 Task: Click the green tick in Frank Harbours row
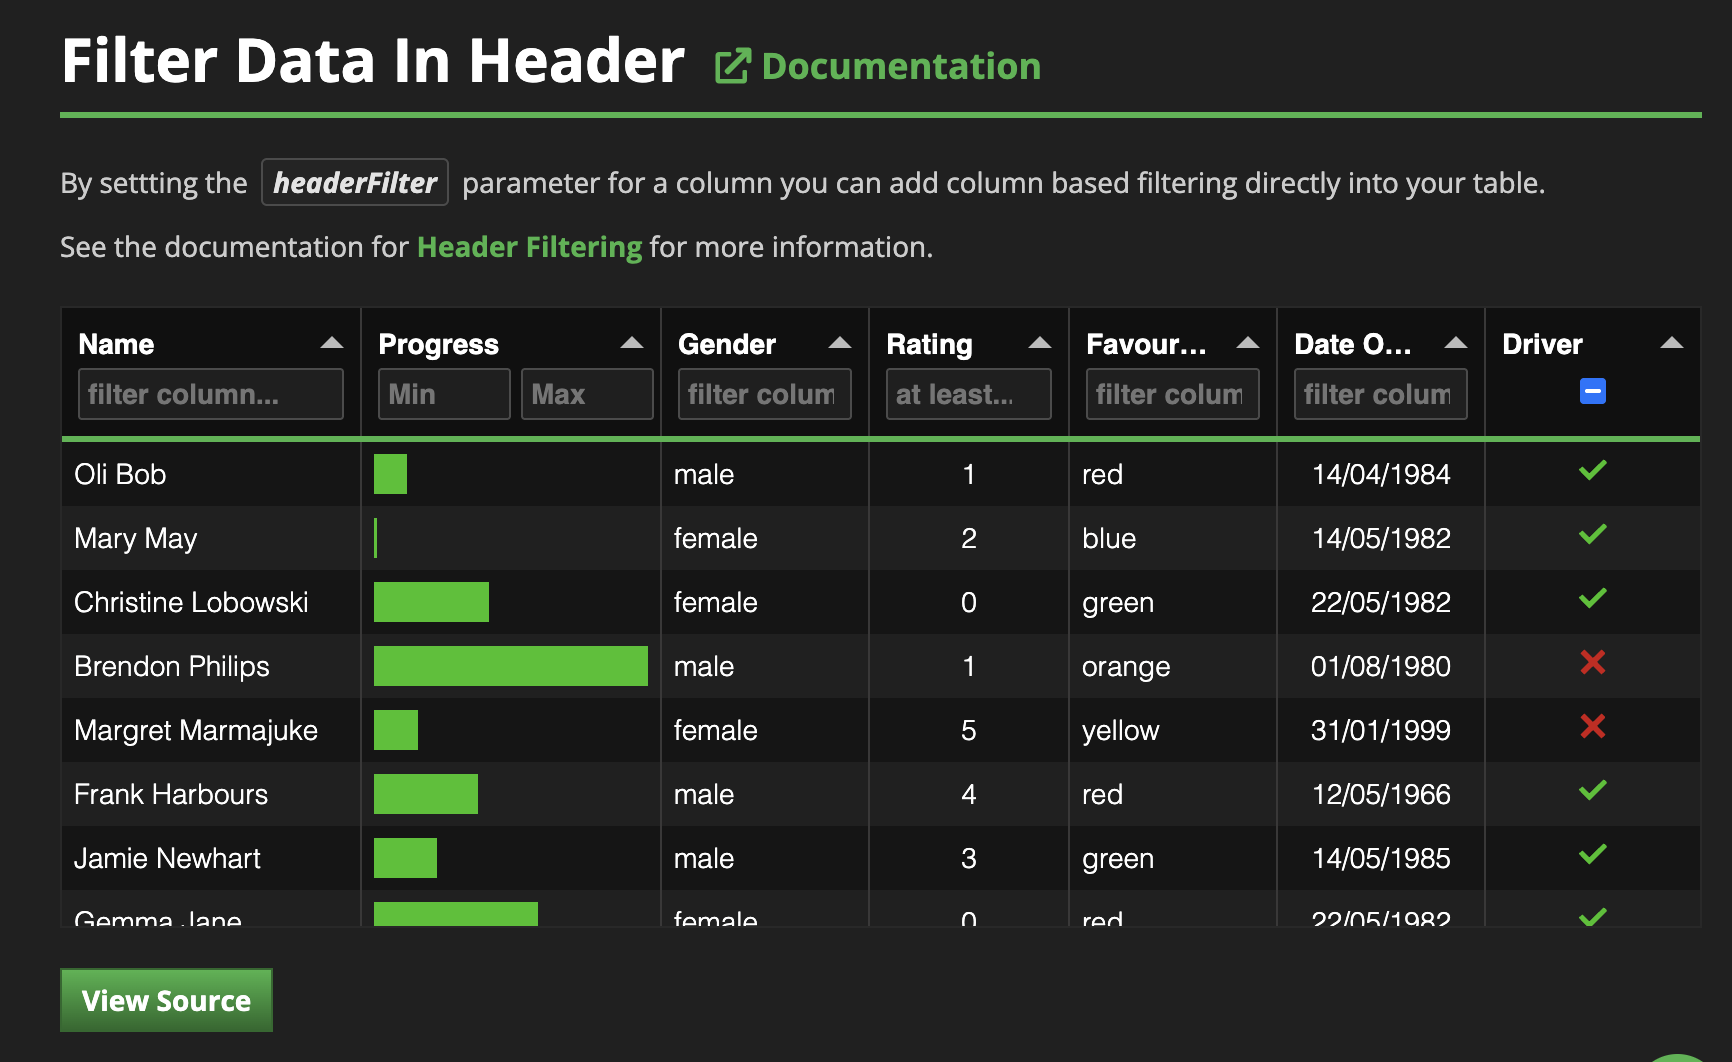(x=1592, y=790)
